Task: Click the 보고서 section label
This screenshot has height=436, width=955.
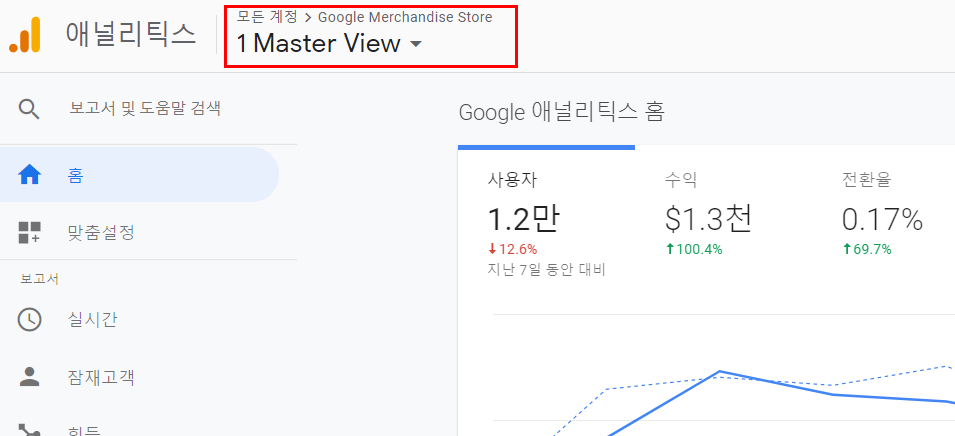Action: [x=40, y=279]
